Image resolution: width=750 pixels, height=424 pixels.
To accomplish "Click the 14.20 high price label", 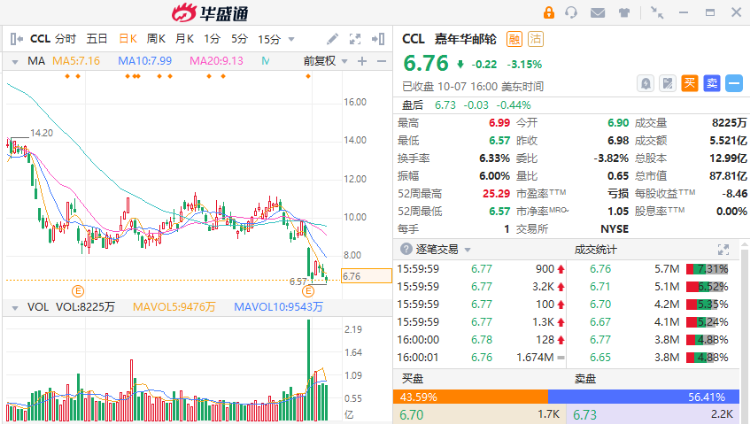I will pos(42,133).
